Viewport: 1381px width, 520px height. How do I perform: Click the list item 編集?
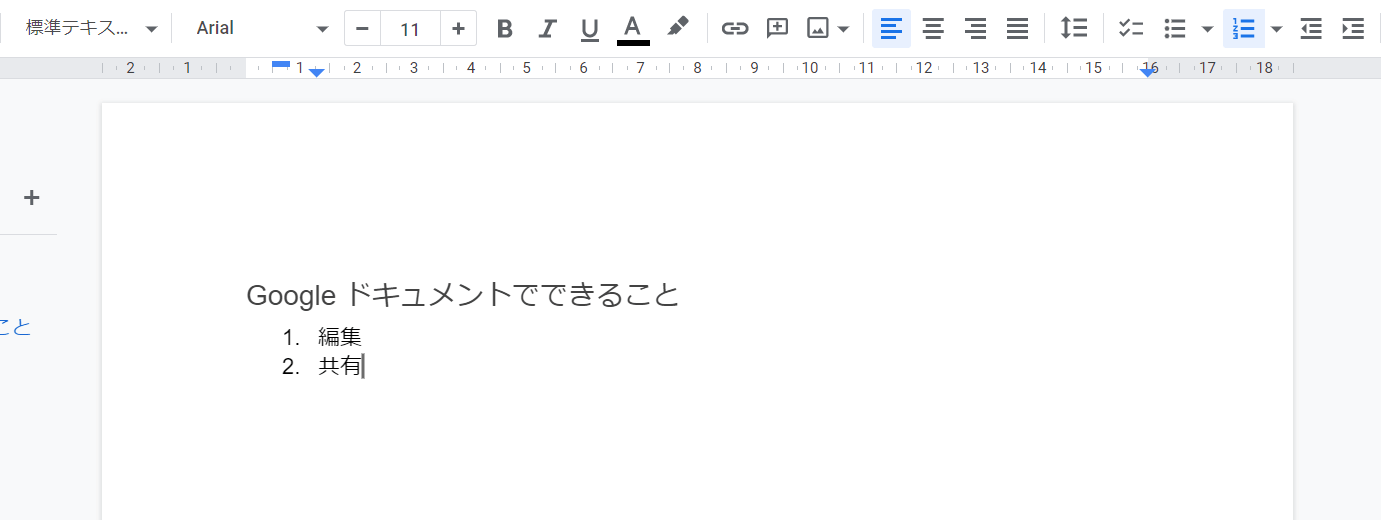point(340,337)
